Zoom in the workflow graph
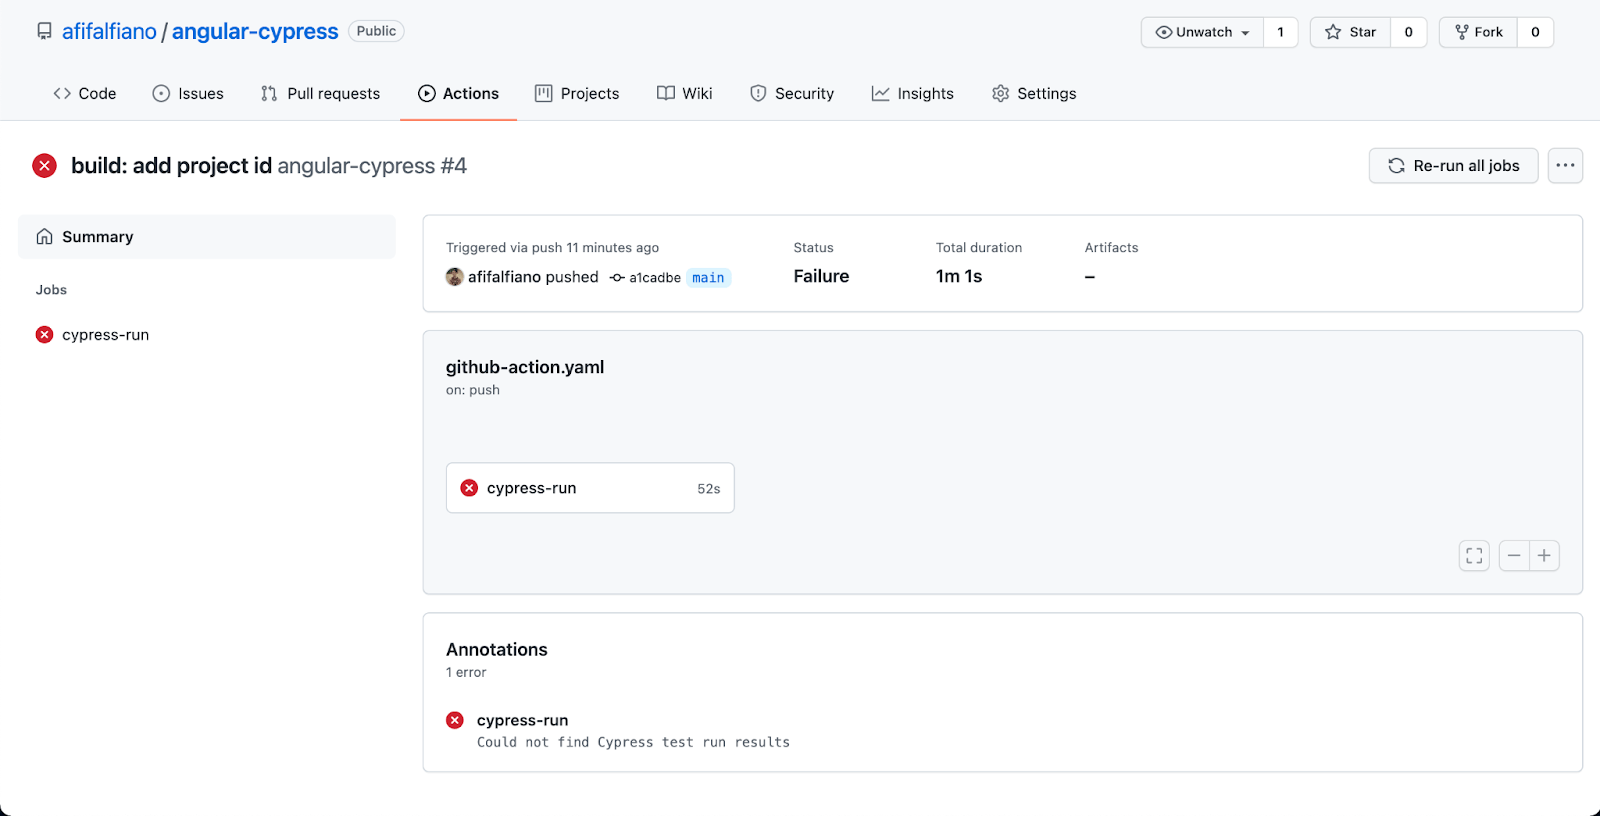This screenshot has width=1600, height=816. tap(1544, 556)
